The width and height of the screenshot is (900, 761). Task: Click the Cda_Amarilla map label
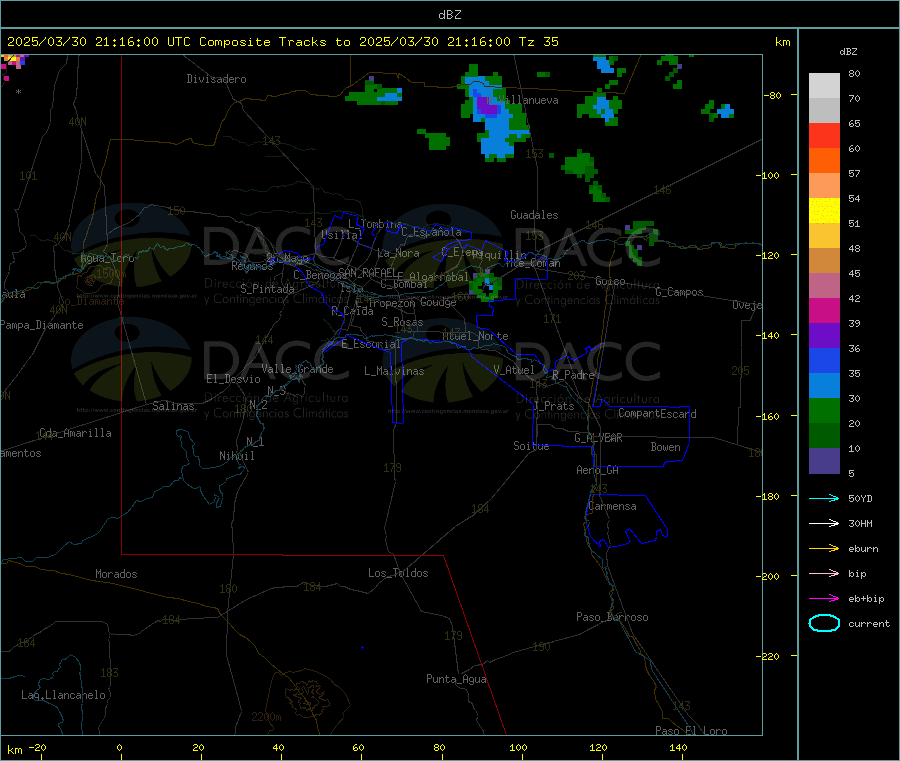coord(75,433)
